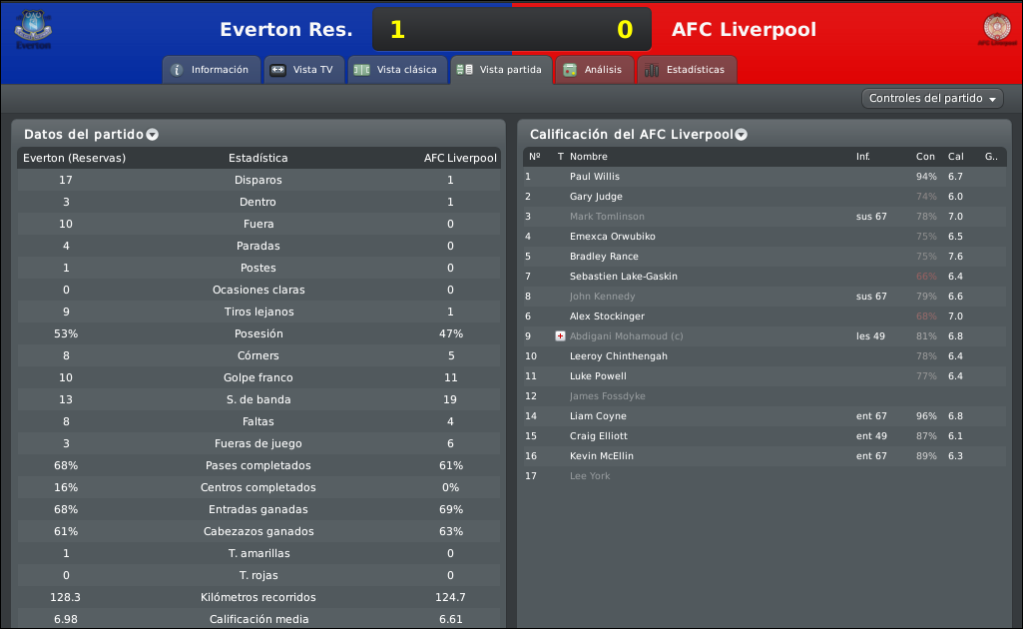The width and height of the screenshot is (1023, 629).
Task: Click the Everton club crest icon
Action: click(33, 29)
